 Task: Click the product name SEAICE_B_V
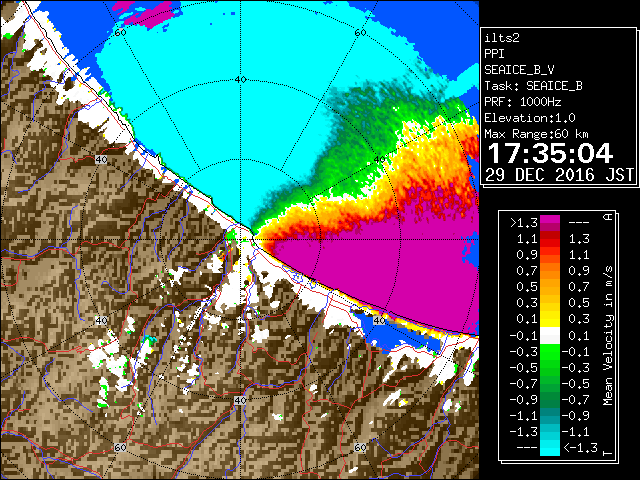[x=519, y=70]
